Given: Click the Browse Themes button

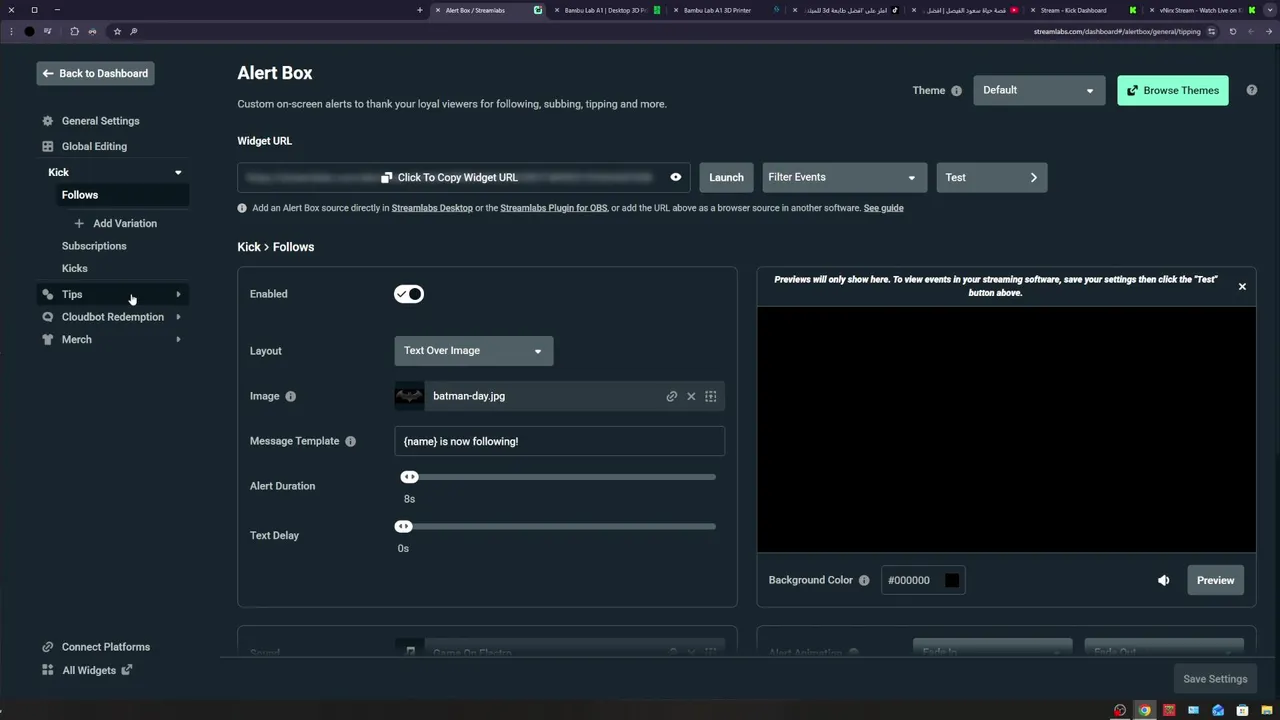Looking at the screenshot, I should (1173, 90).
